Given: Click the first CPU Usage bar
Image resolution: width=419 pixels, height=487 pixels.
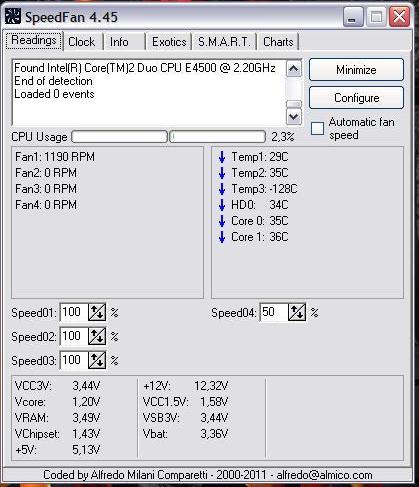Looking at the screenshot, I should tap(119, 137).
